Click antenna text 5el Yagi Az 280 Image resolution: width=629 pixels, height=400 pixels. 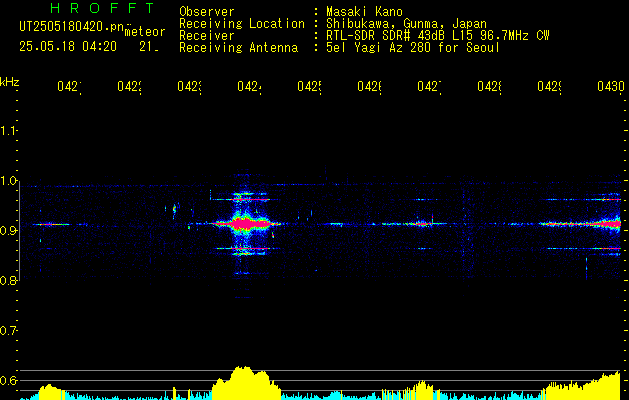click(x=380, y=48)
